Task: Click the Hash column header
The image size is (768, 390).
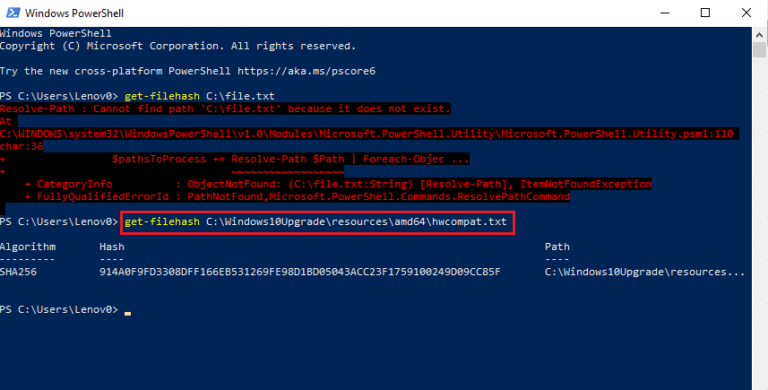Action: (112, 247)
